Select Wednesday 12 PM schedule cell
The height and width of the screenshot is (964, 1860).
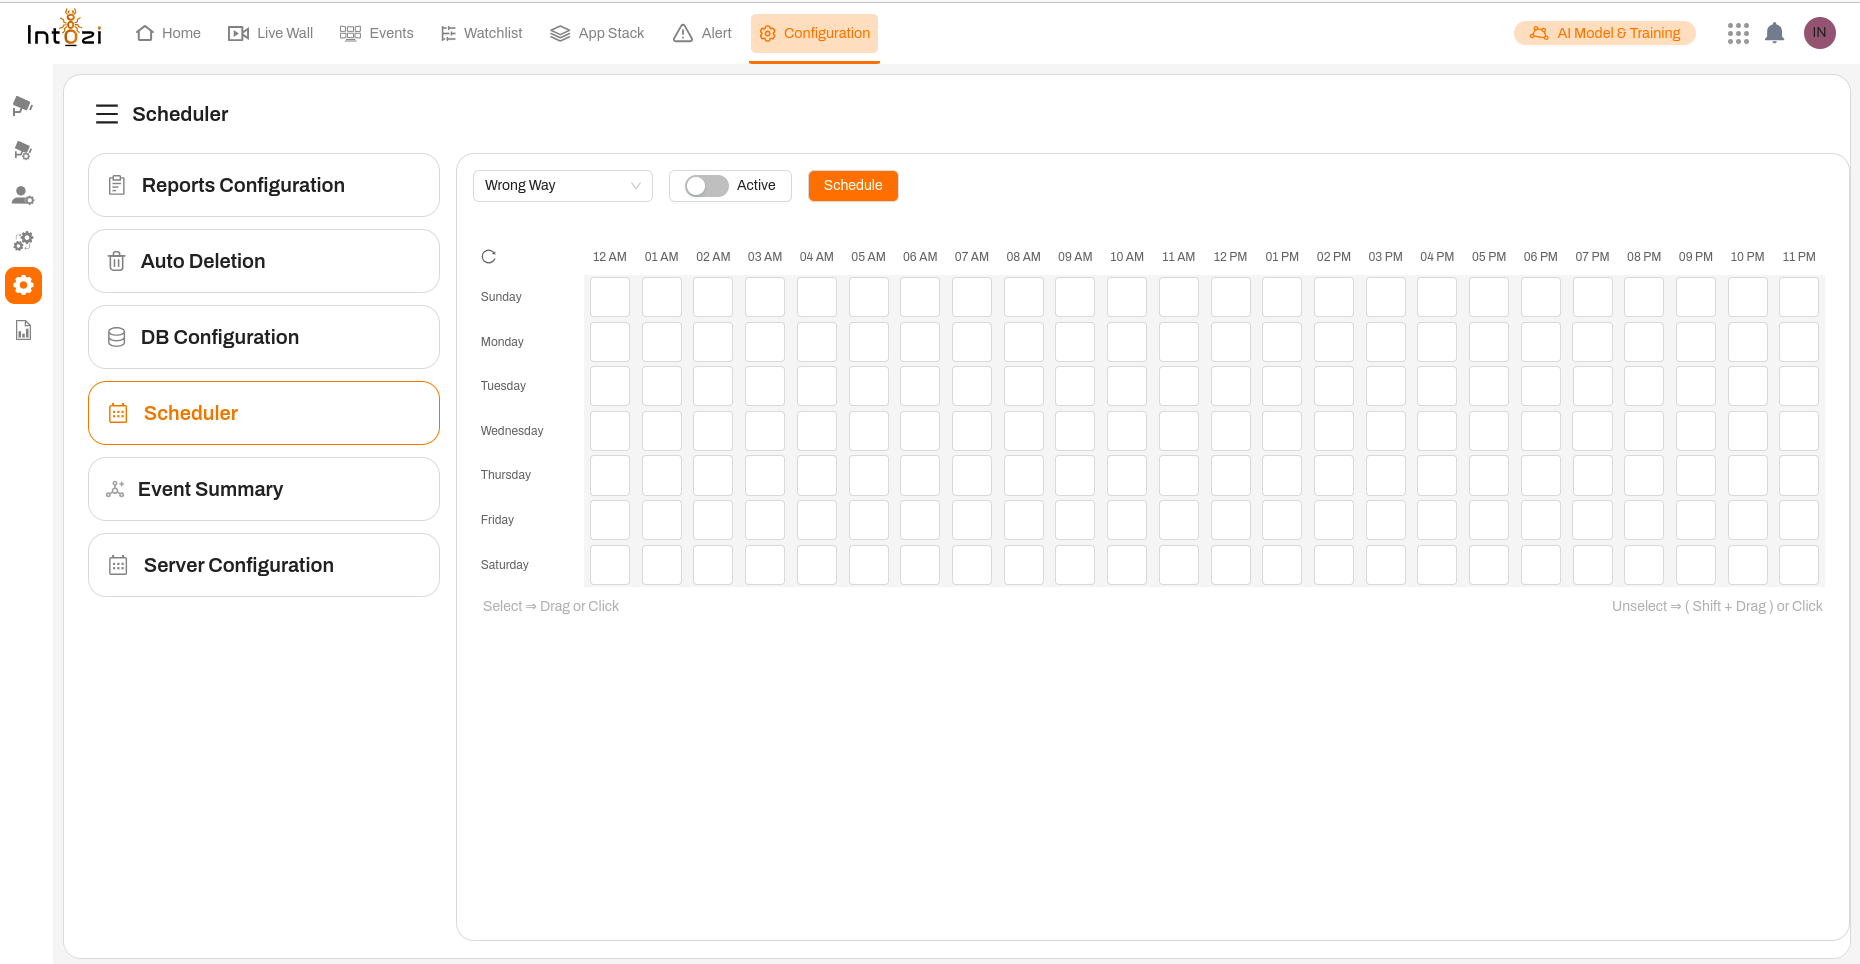[1230, 431]
